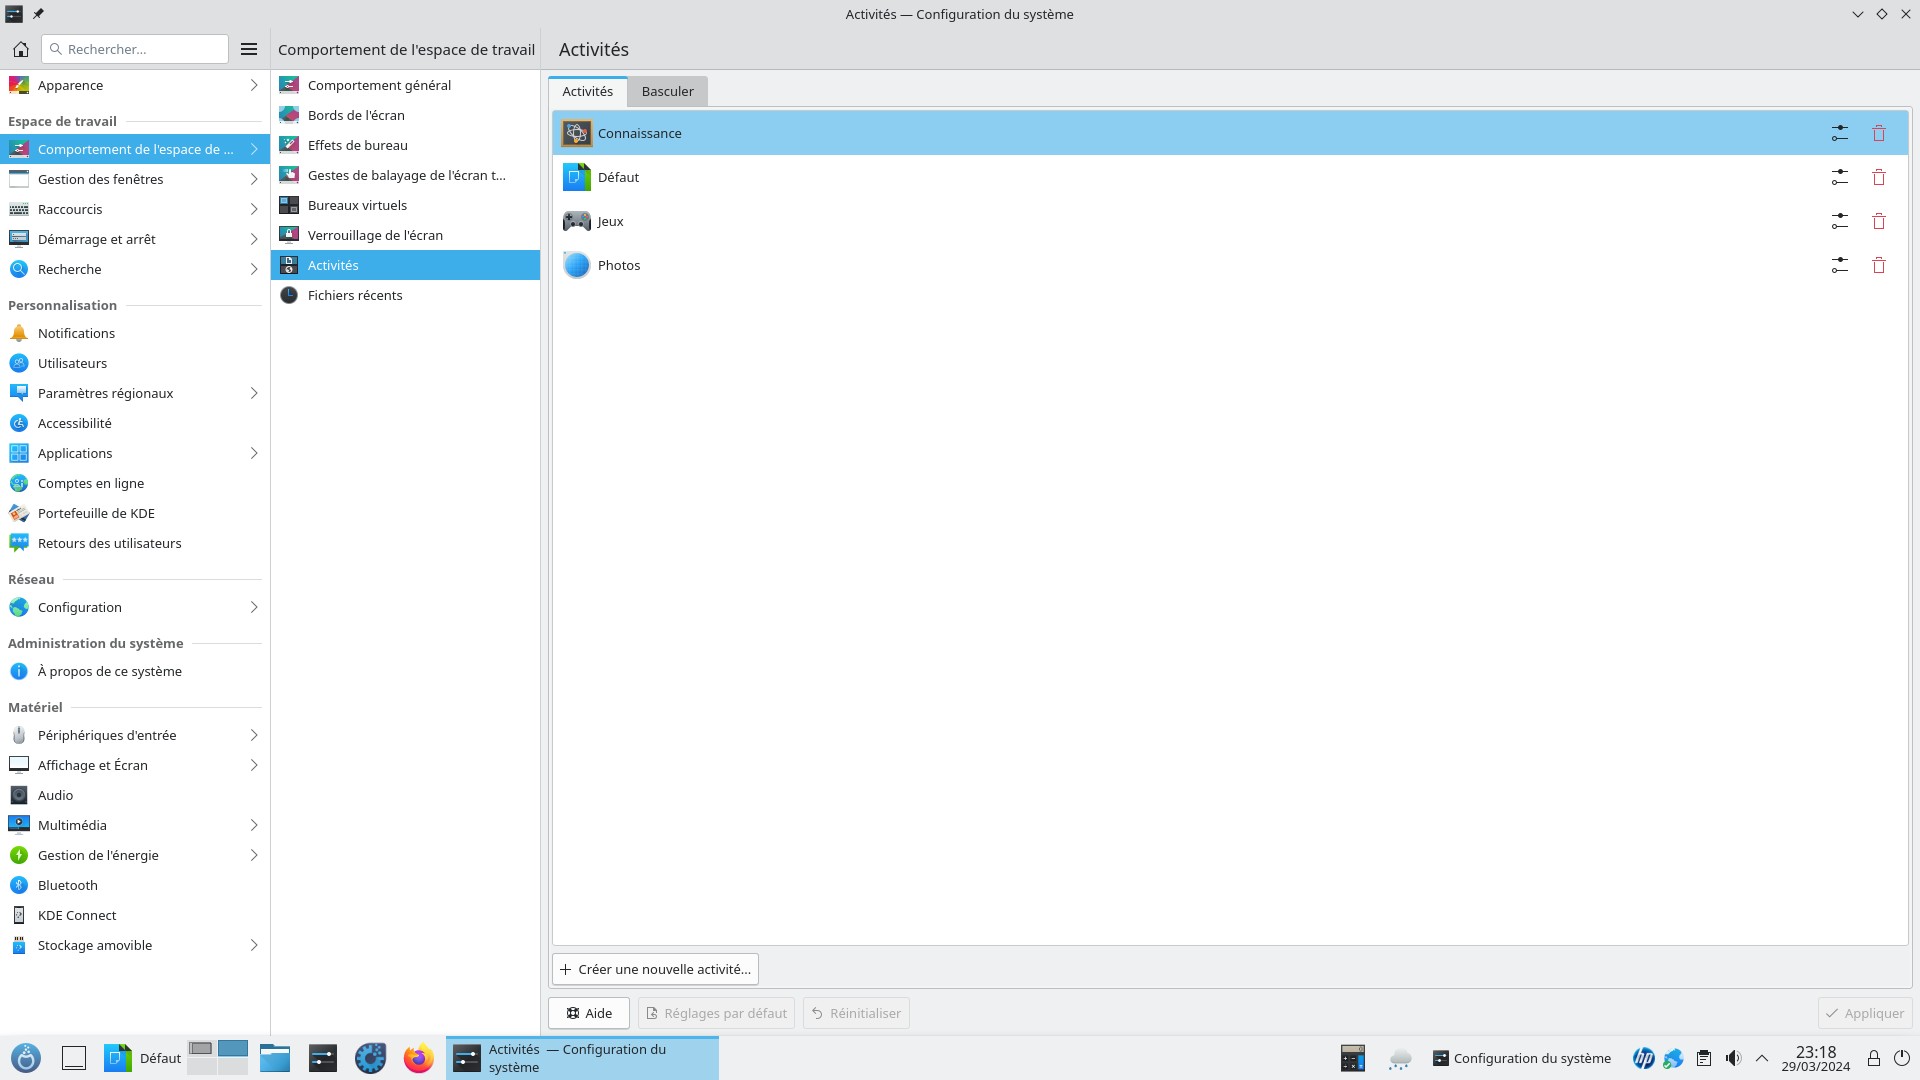This screenshot has width=1920, height=1080.
Task: Expand the Apparence category chevron
Action: point(253,86)
